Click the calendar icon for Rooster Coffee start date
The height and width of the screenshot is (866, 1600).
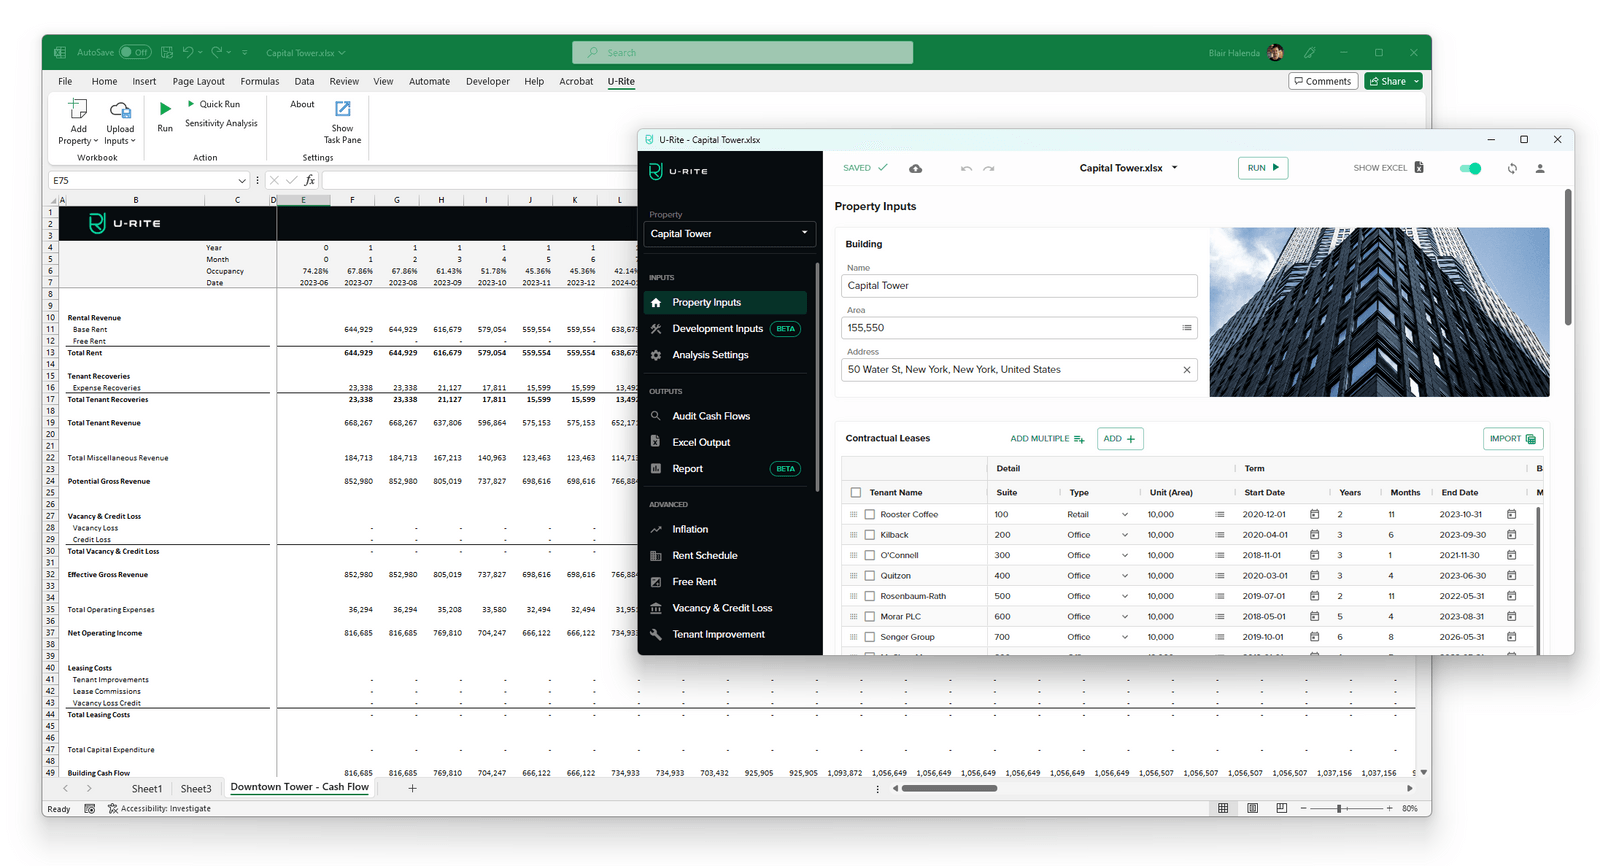coord(1314,514)
